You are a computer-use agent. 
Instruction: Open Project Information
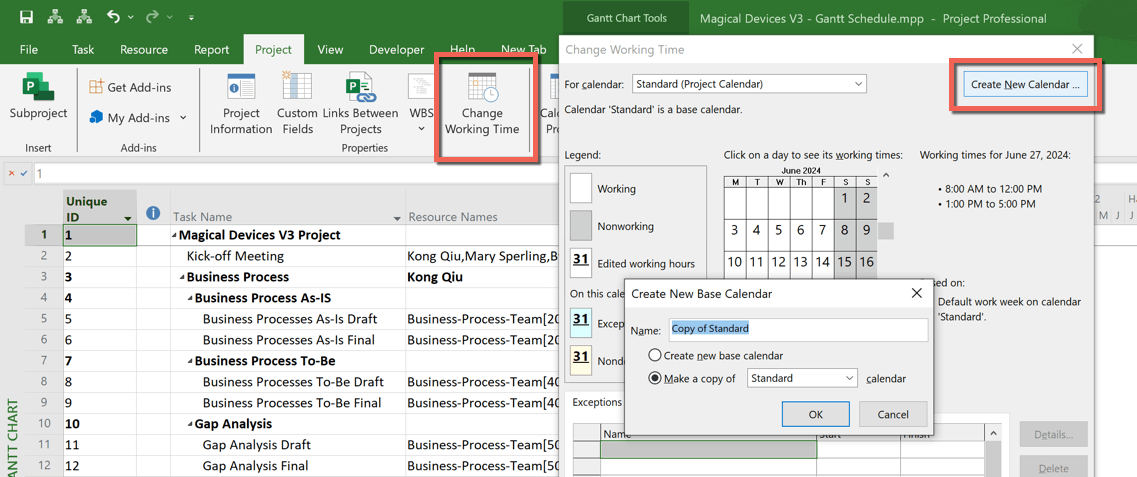click(241, 103)
